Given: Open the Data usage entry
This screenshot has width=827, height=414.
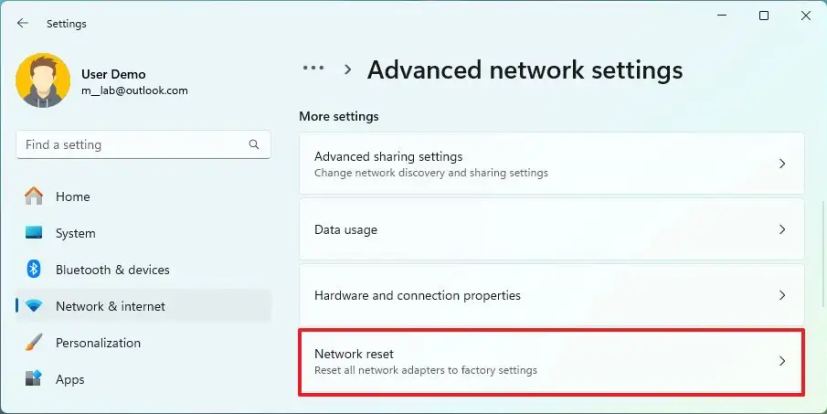Looking at the screenshot, I should pos(552,229).
